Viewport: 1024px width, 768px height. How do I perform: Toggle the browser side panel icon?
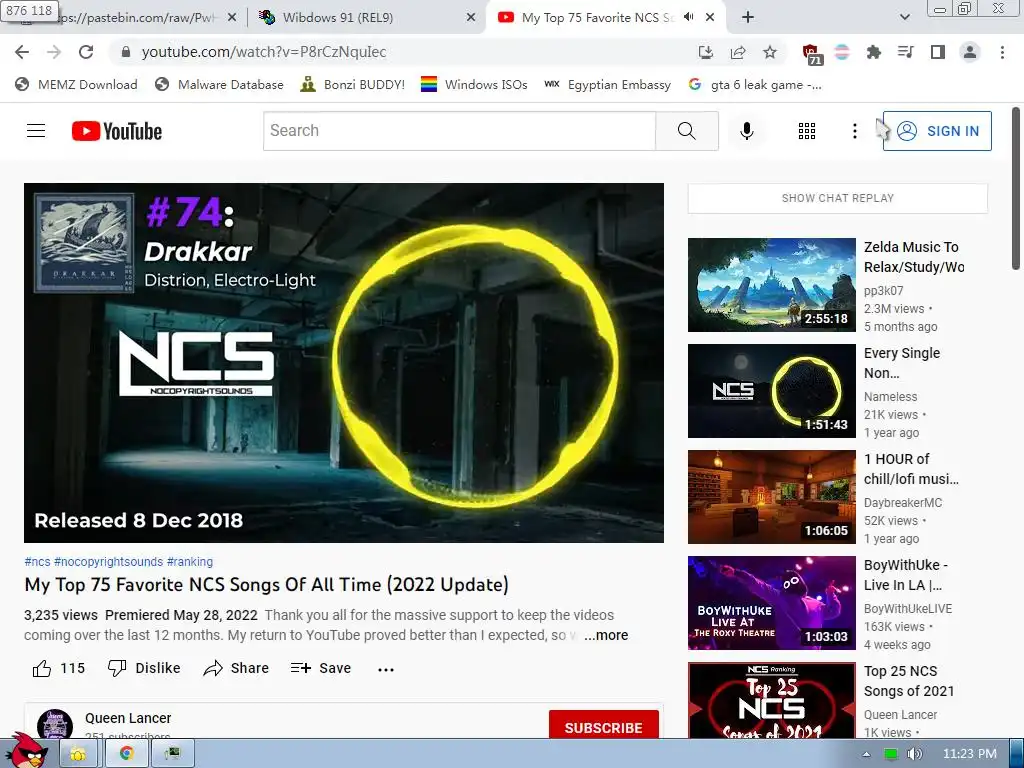click(938, 52)
